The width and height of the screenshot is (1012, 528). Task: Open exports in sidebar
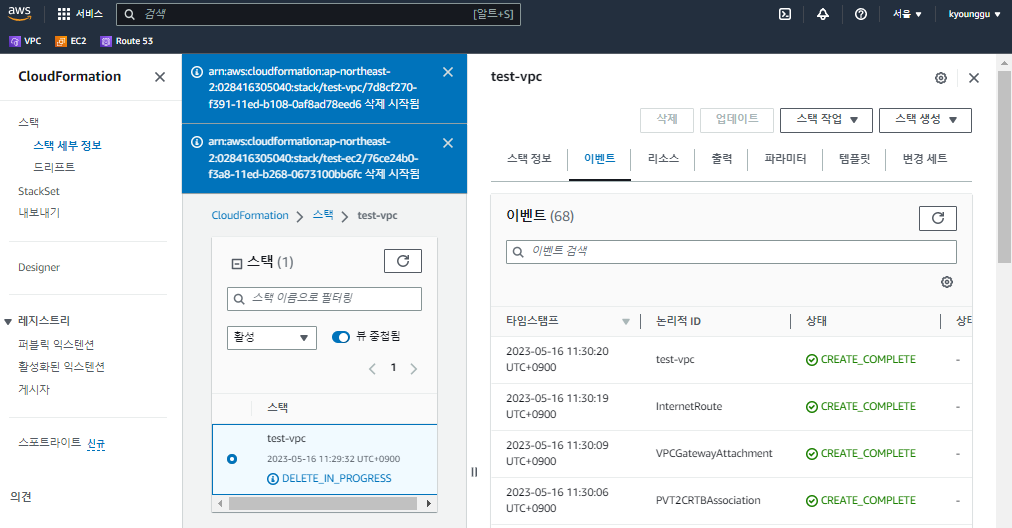39,212
